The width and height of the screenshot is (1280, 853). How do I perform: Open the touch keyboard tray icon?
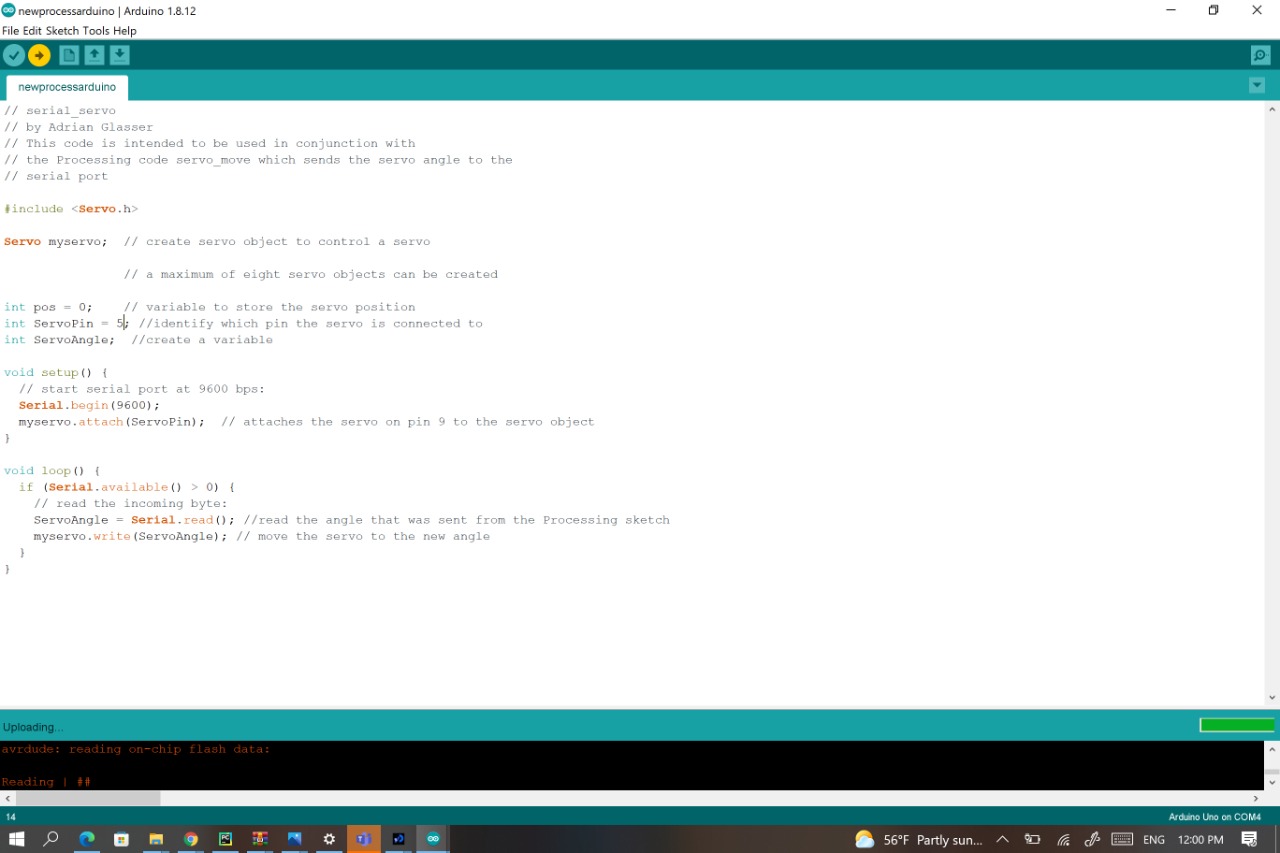[1122, 840]
